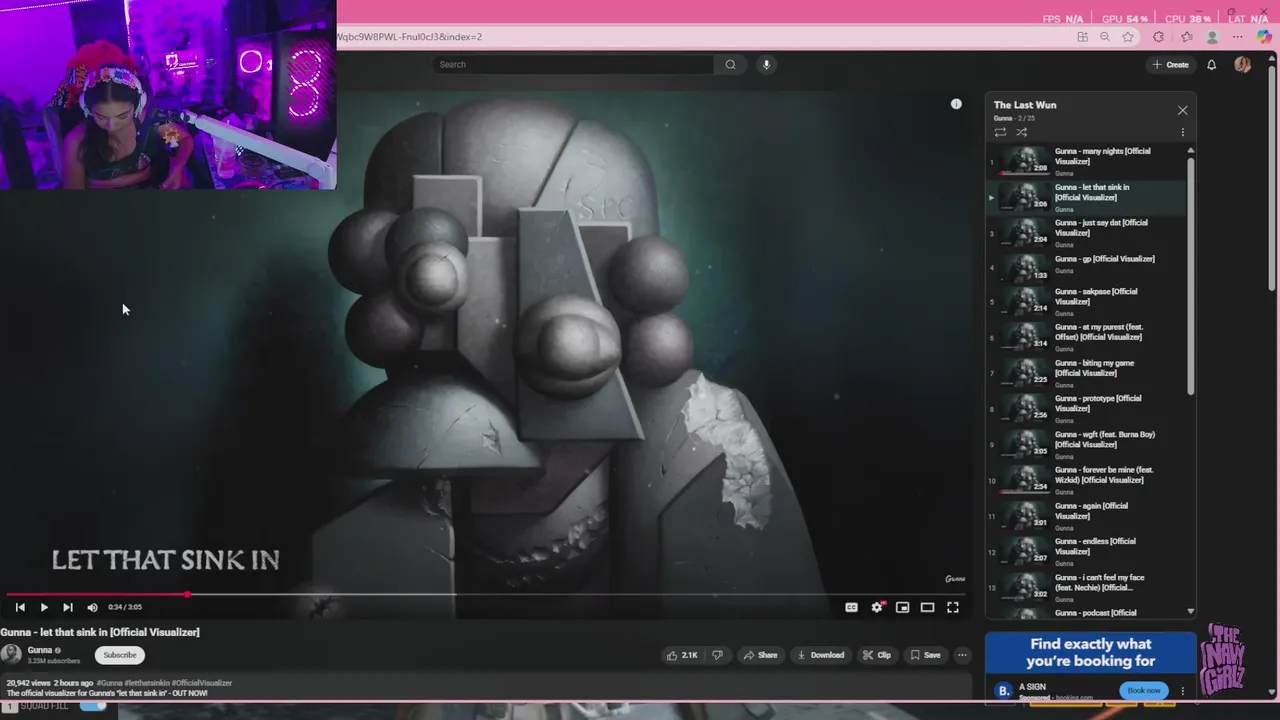Viewport: 1280px width, 720px height.
Task: Enter full screen mode
Action: 953,607
